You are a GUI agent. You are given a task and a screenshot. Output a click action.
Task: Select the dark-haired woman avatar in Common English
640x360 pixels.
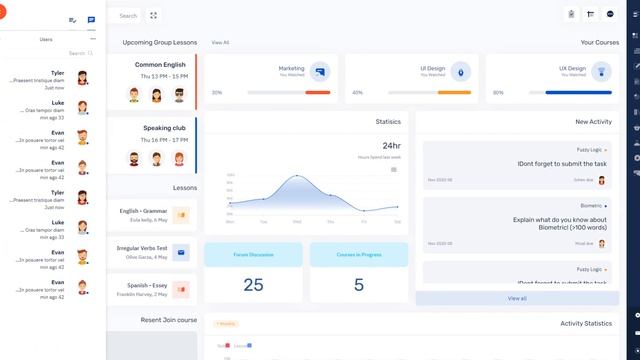[x=156, y=95]
